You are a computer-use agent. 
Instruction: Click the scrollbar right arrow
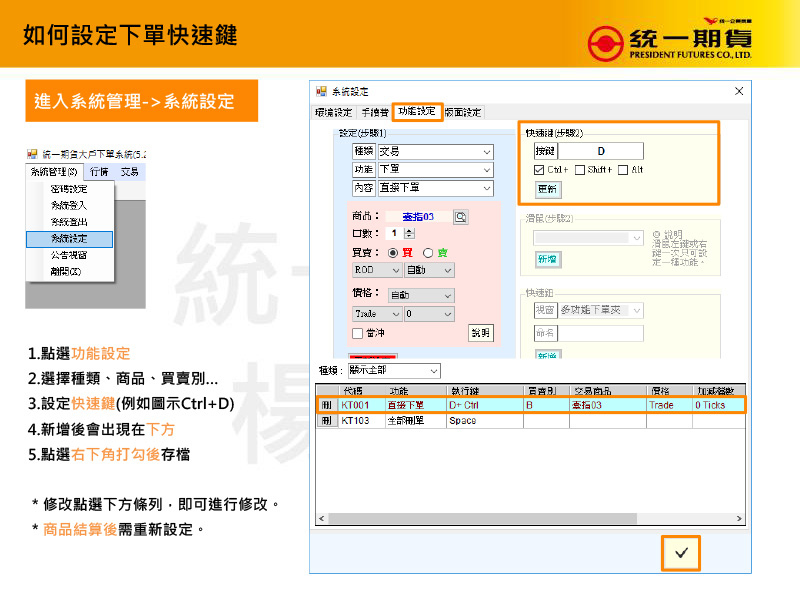[739, 519]
